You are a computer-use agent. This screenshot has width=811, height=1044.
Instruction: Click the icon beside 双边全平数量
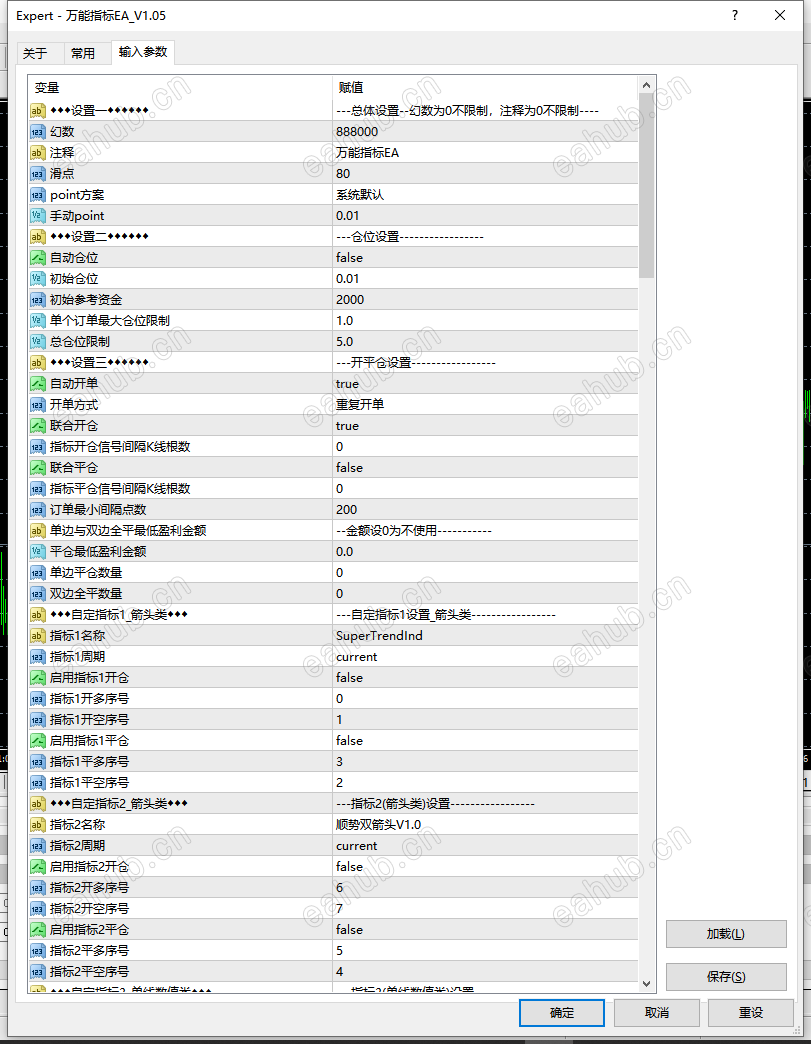[x=37, y=593]
